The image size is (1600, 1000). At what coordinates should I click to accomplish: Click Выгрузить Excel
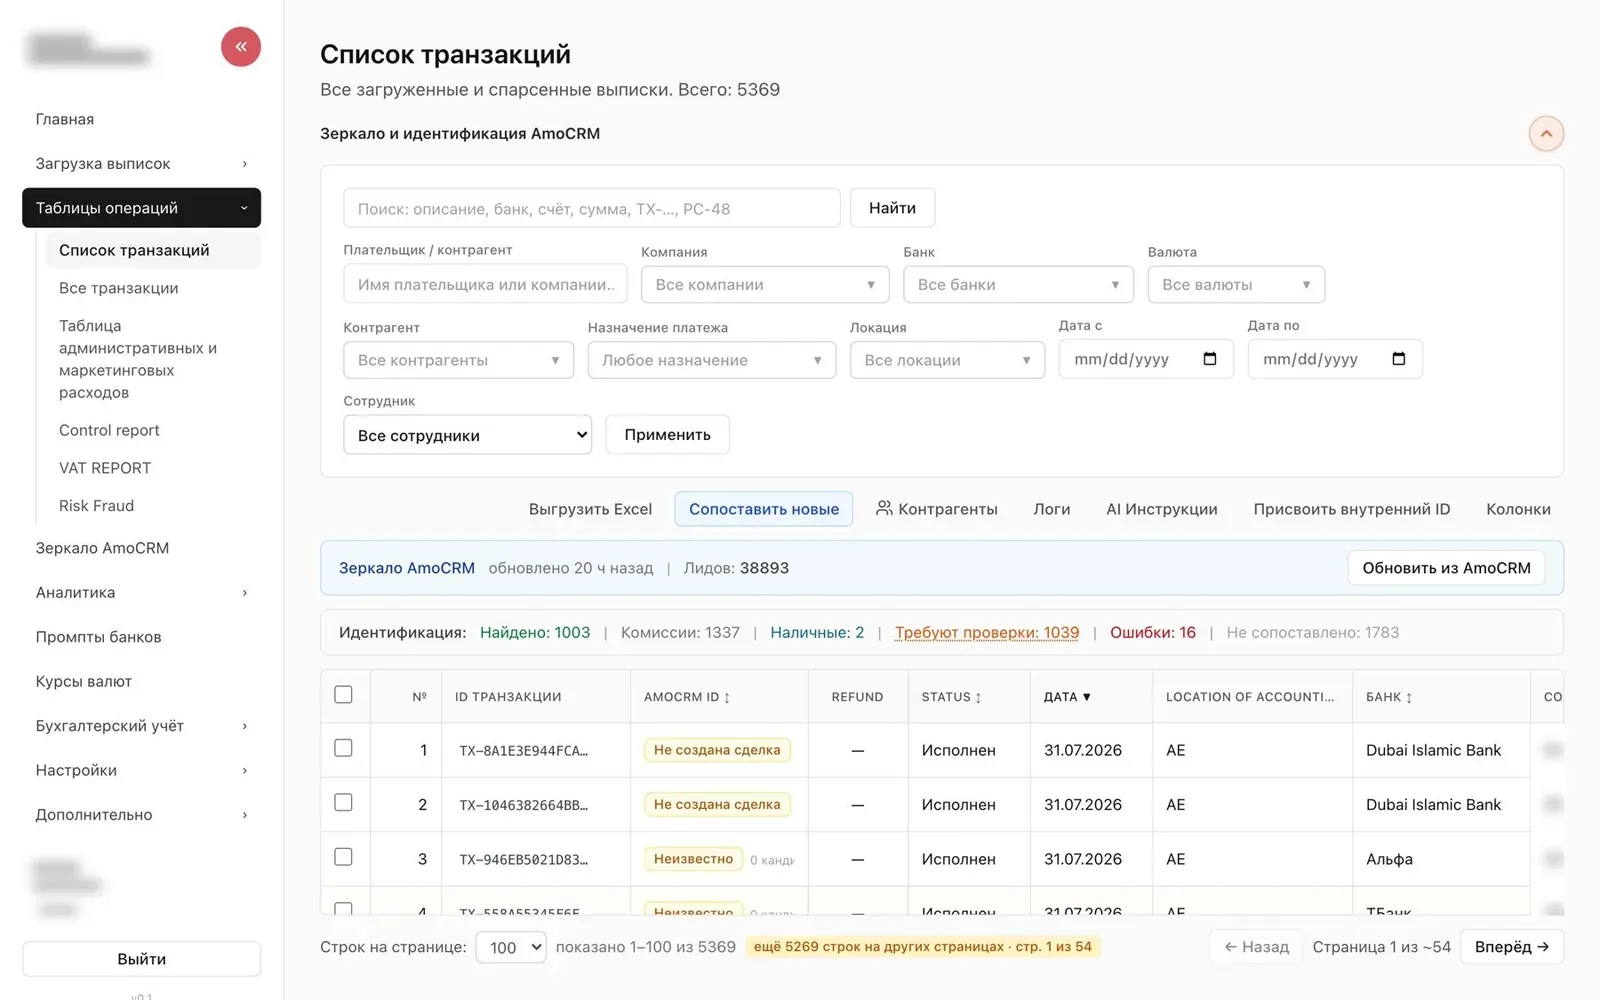590,509
